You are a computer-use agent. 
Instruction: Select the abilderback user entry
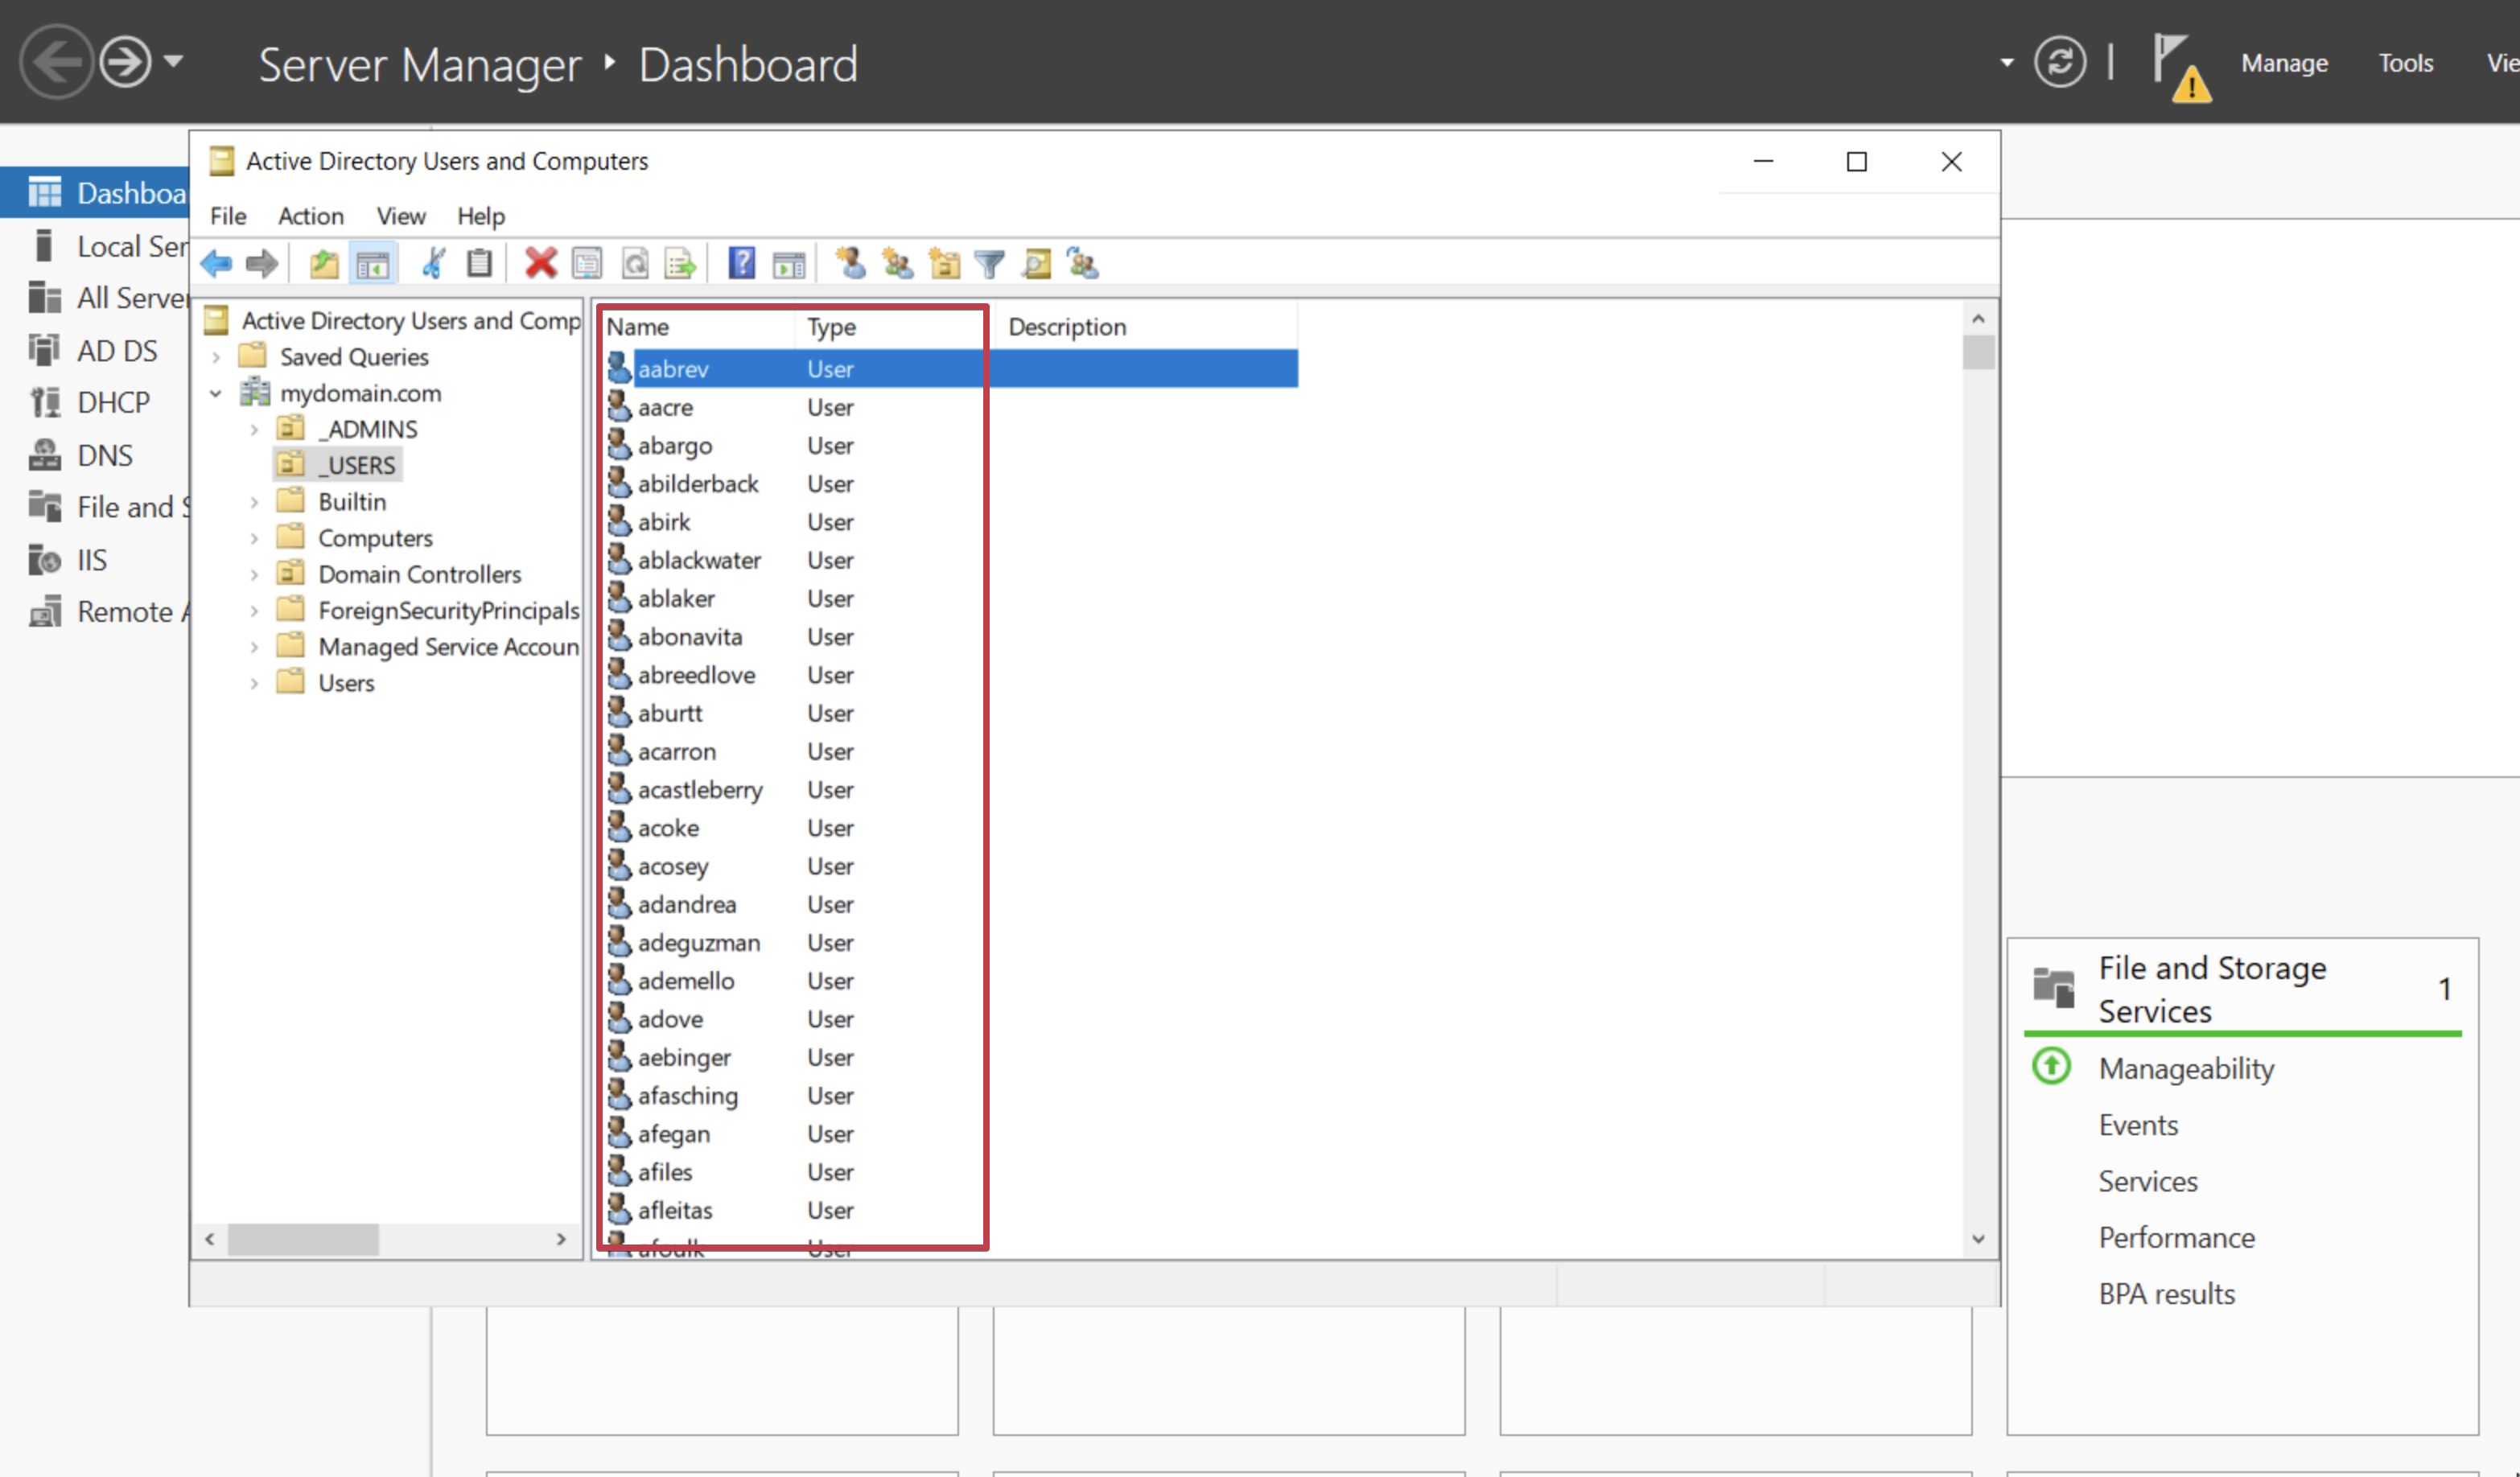click(698, 484)
